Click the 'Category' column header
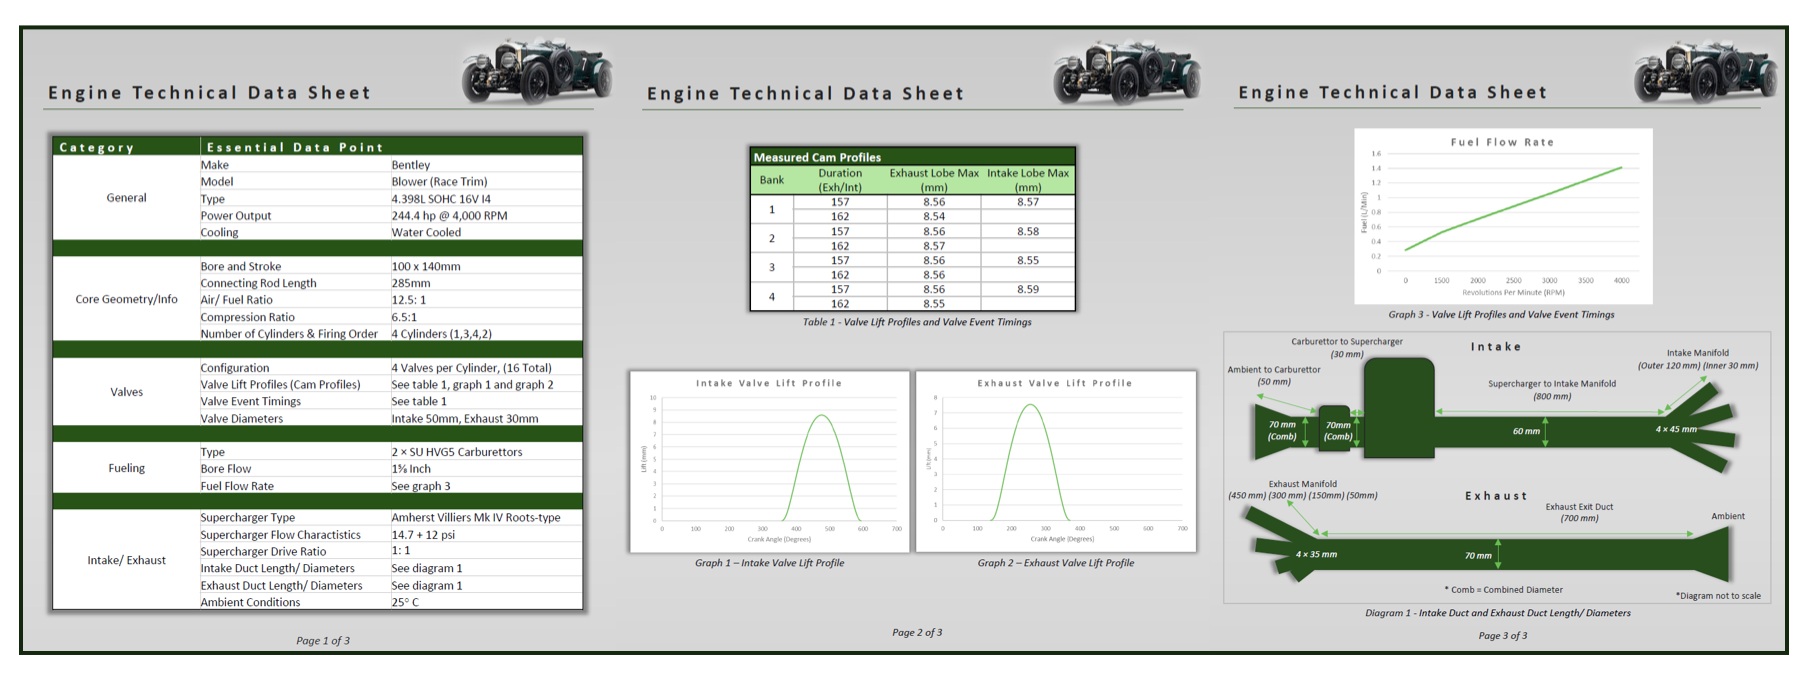Screen dimensions: 1798x677 [x=96, y=147]
